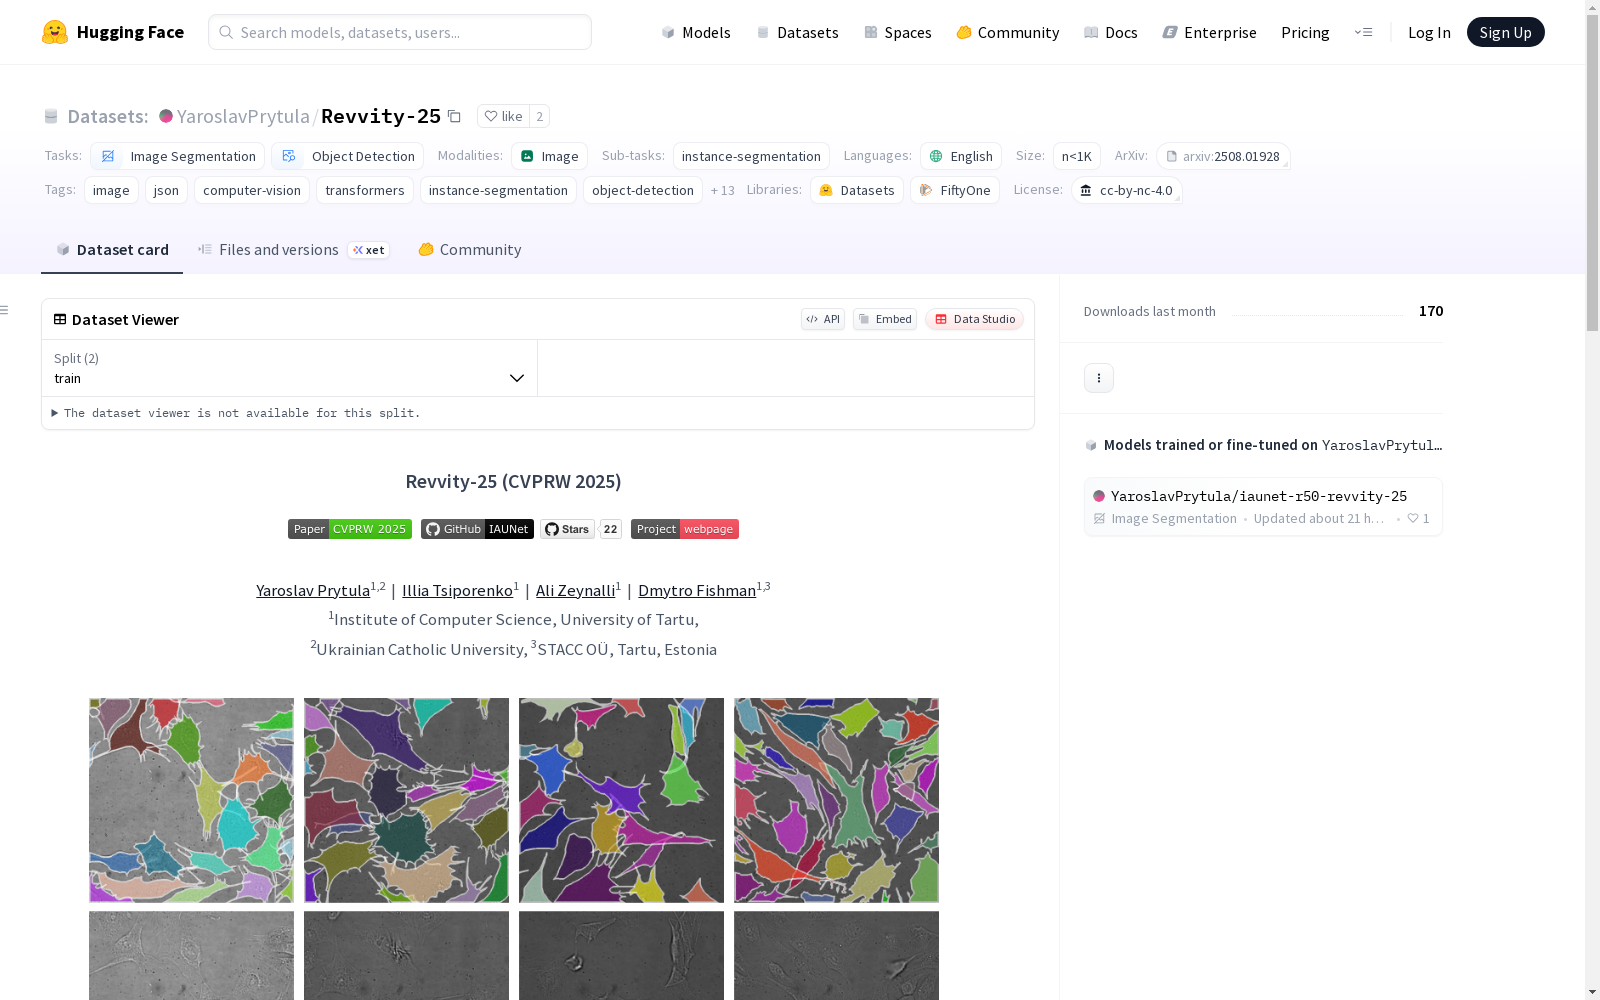Click the Image modality tag
Screen dimensions: 1600x1000
tap(549, 156)
